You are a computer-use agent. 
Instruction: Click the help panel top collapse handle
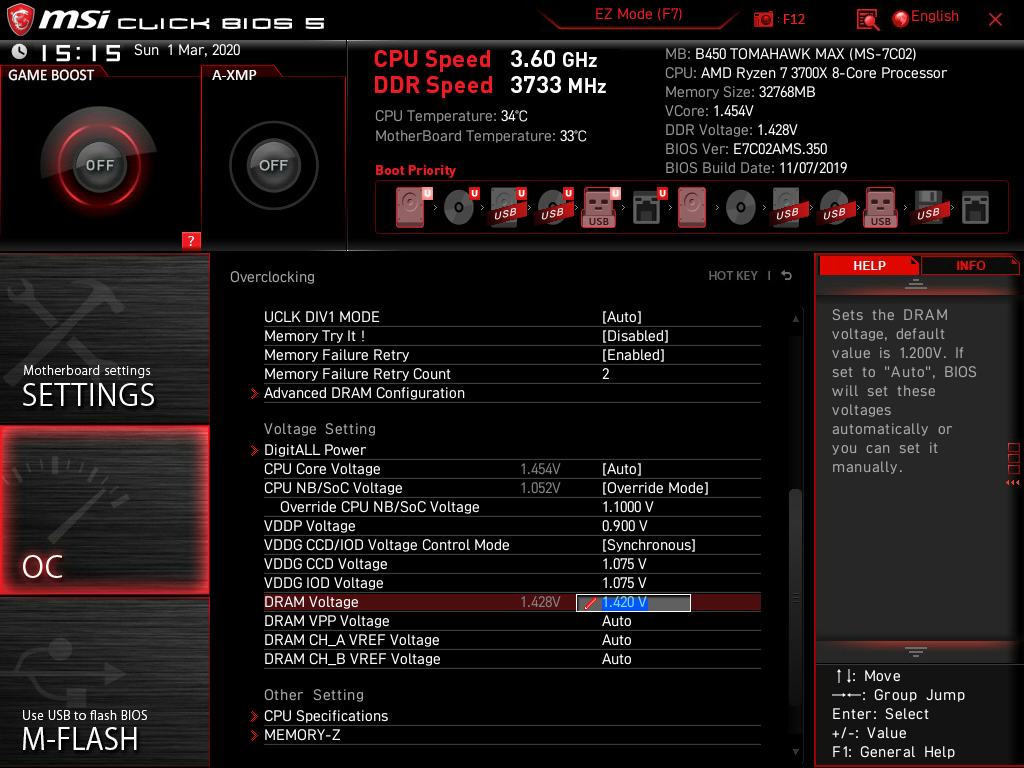click(x=916, y=283)
